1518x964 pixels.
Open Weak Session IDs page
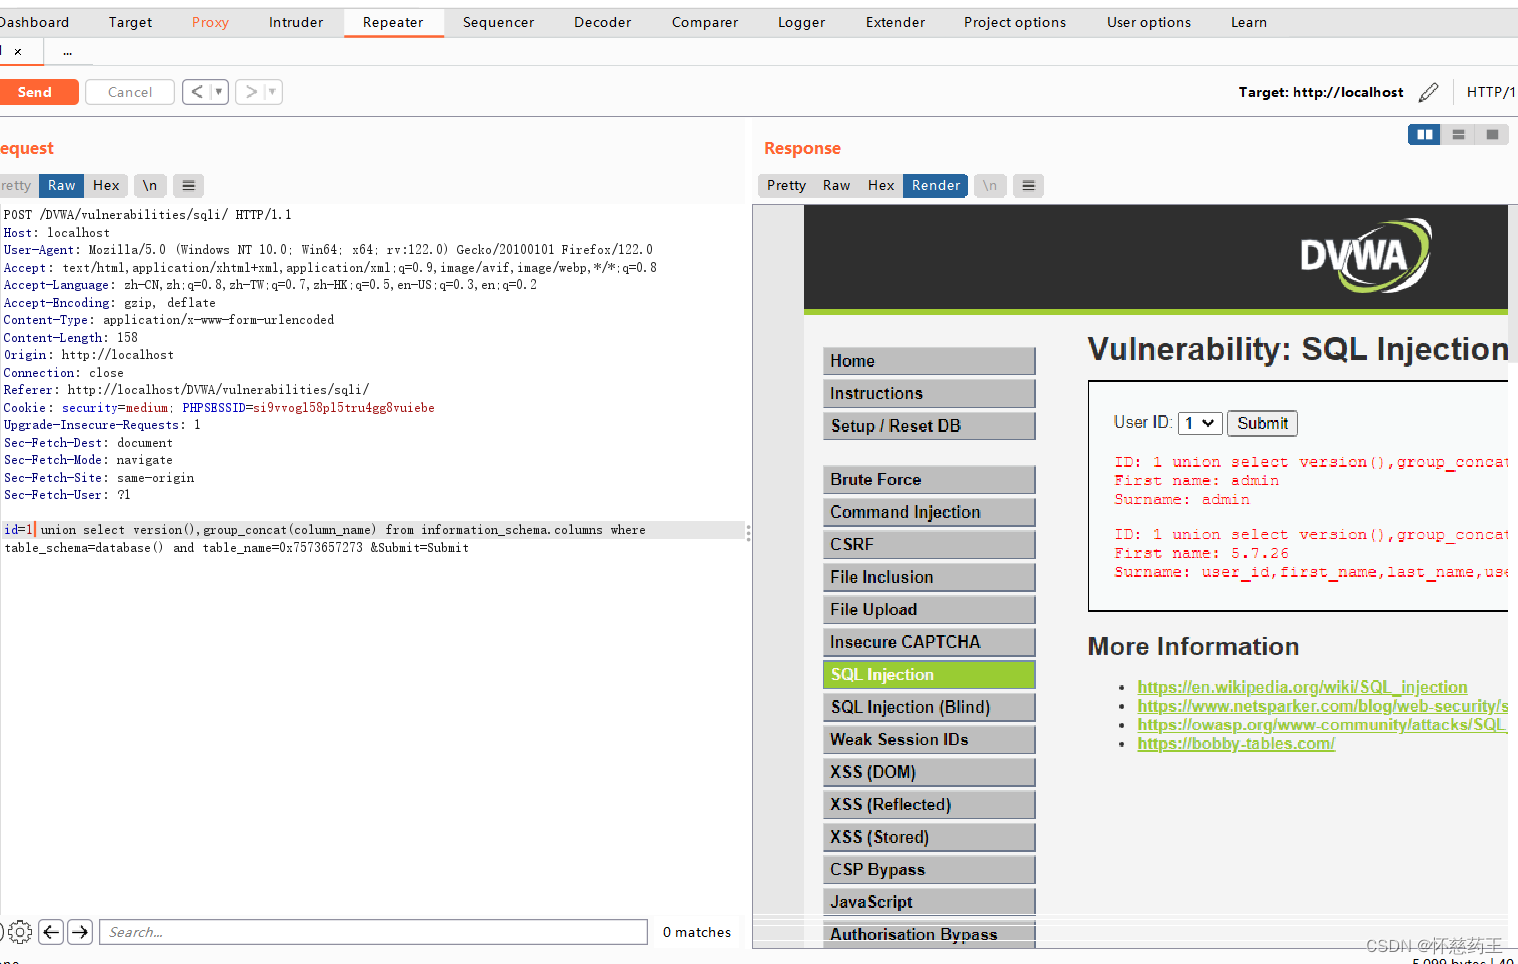pos(929,739)
